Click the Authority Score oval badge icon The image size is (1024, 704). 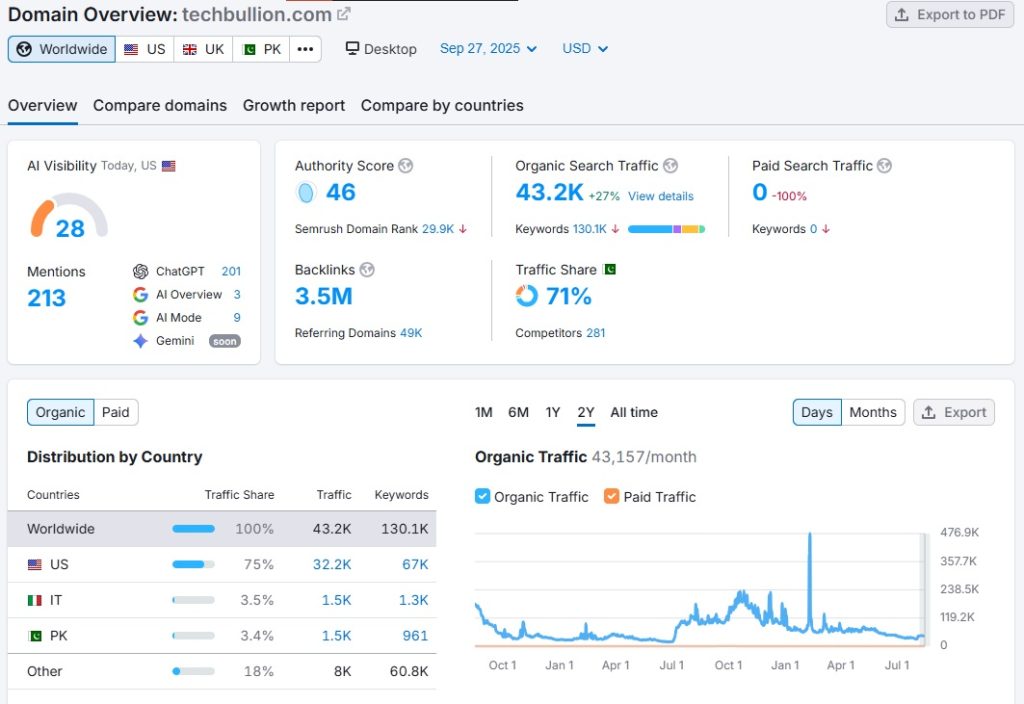pos(305,193)
